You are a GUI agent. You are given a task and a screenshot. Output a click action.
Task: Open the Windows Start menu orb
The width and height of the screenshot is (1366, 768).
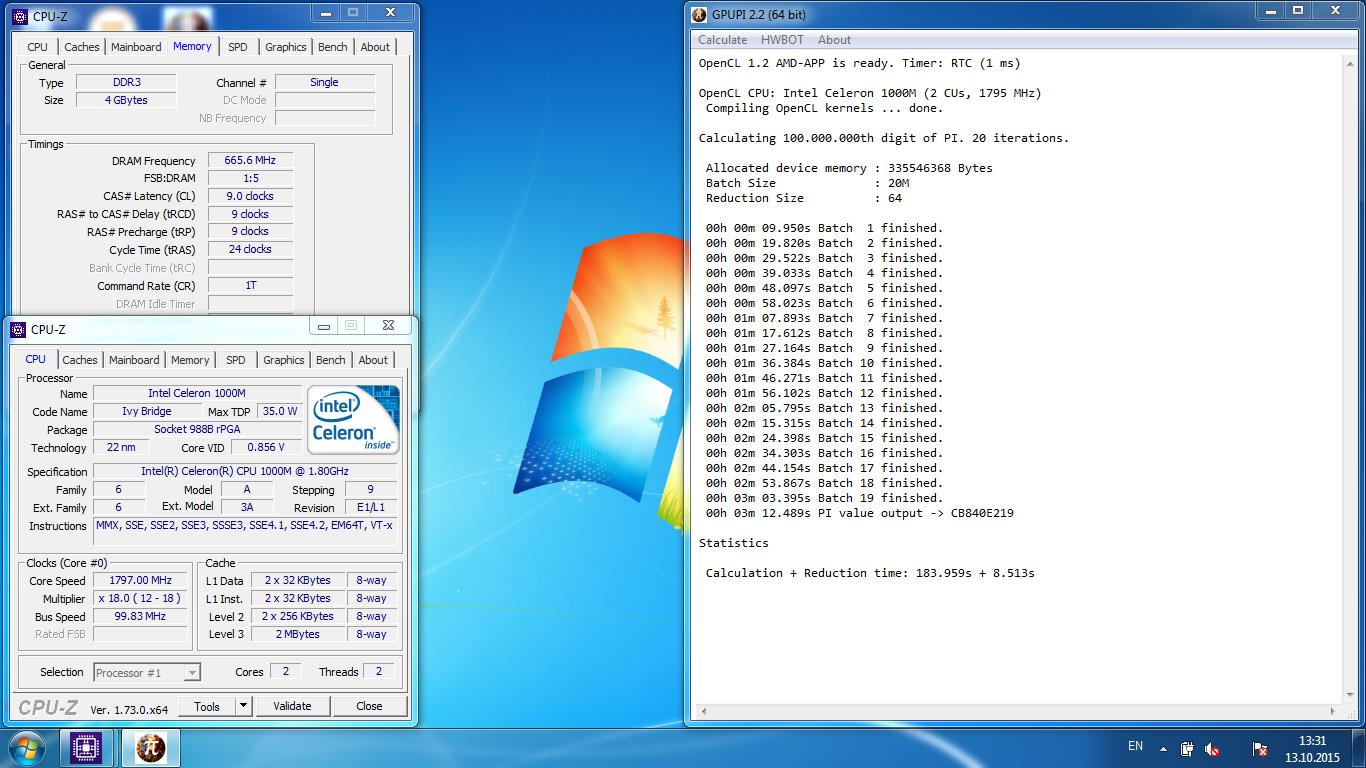(x=26, y=748)
